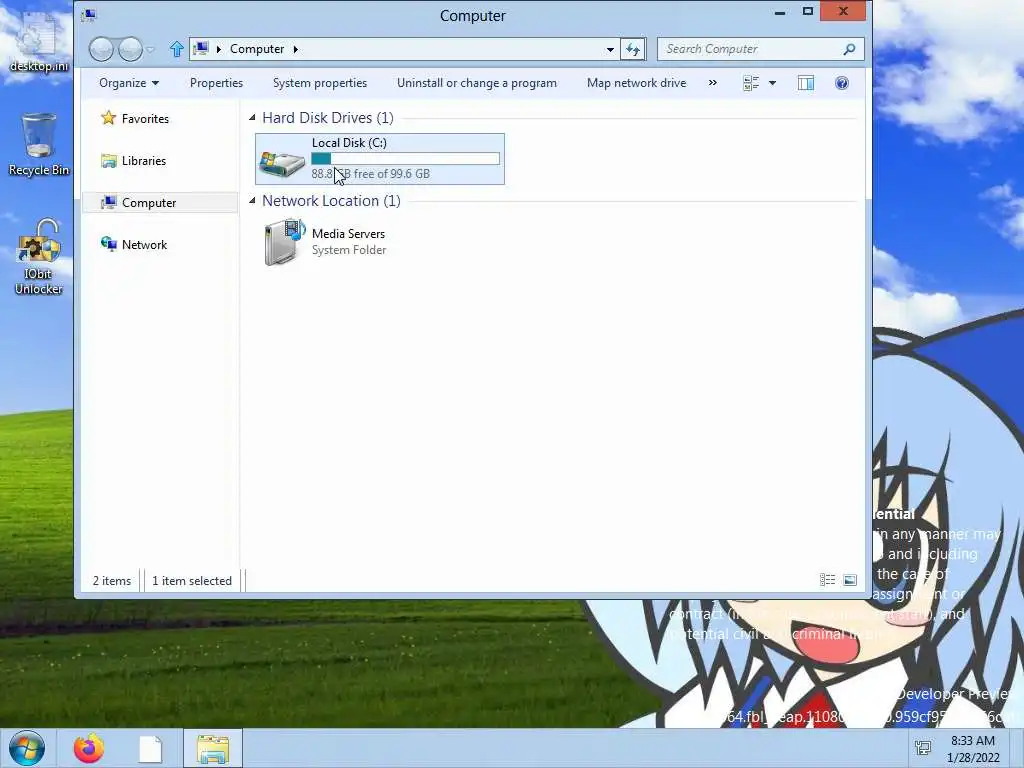Click the Change your view icon

point(751,83)
